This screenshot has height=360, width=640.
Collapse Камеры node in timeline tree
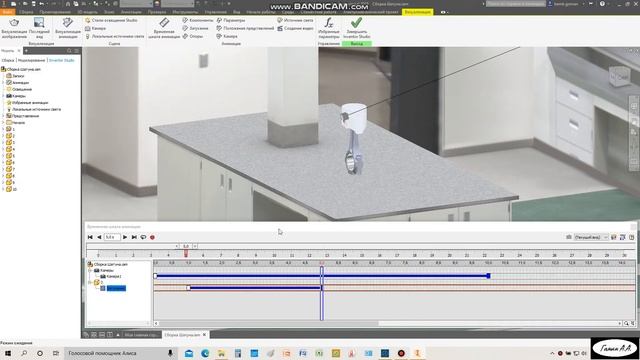(90, 270)
